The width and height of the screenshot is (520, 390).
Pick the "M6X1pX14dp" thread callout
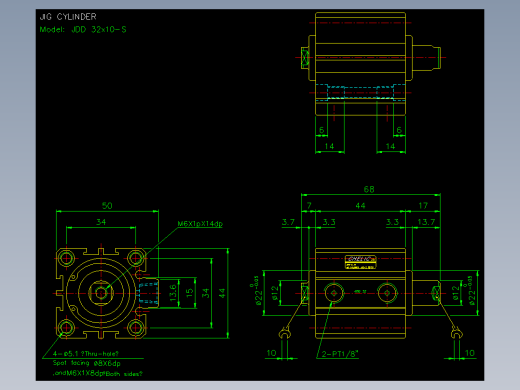click(200, 224)
